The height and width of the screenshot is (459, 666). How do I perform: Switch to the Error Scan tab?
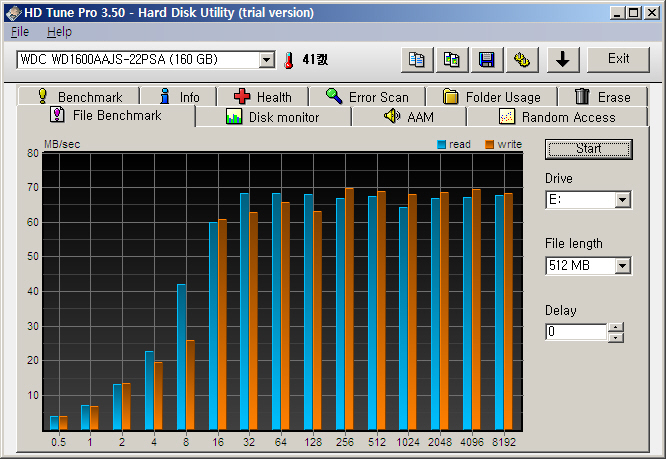tap(367, 97)
